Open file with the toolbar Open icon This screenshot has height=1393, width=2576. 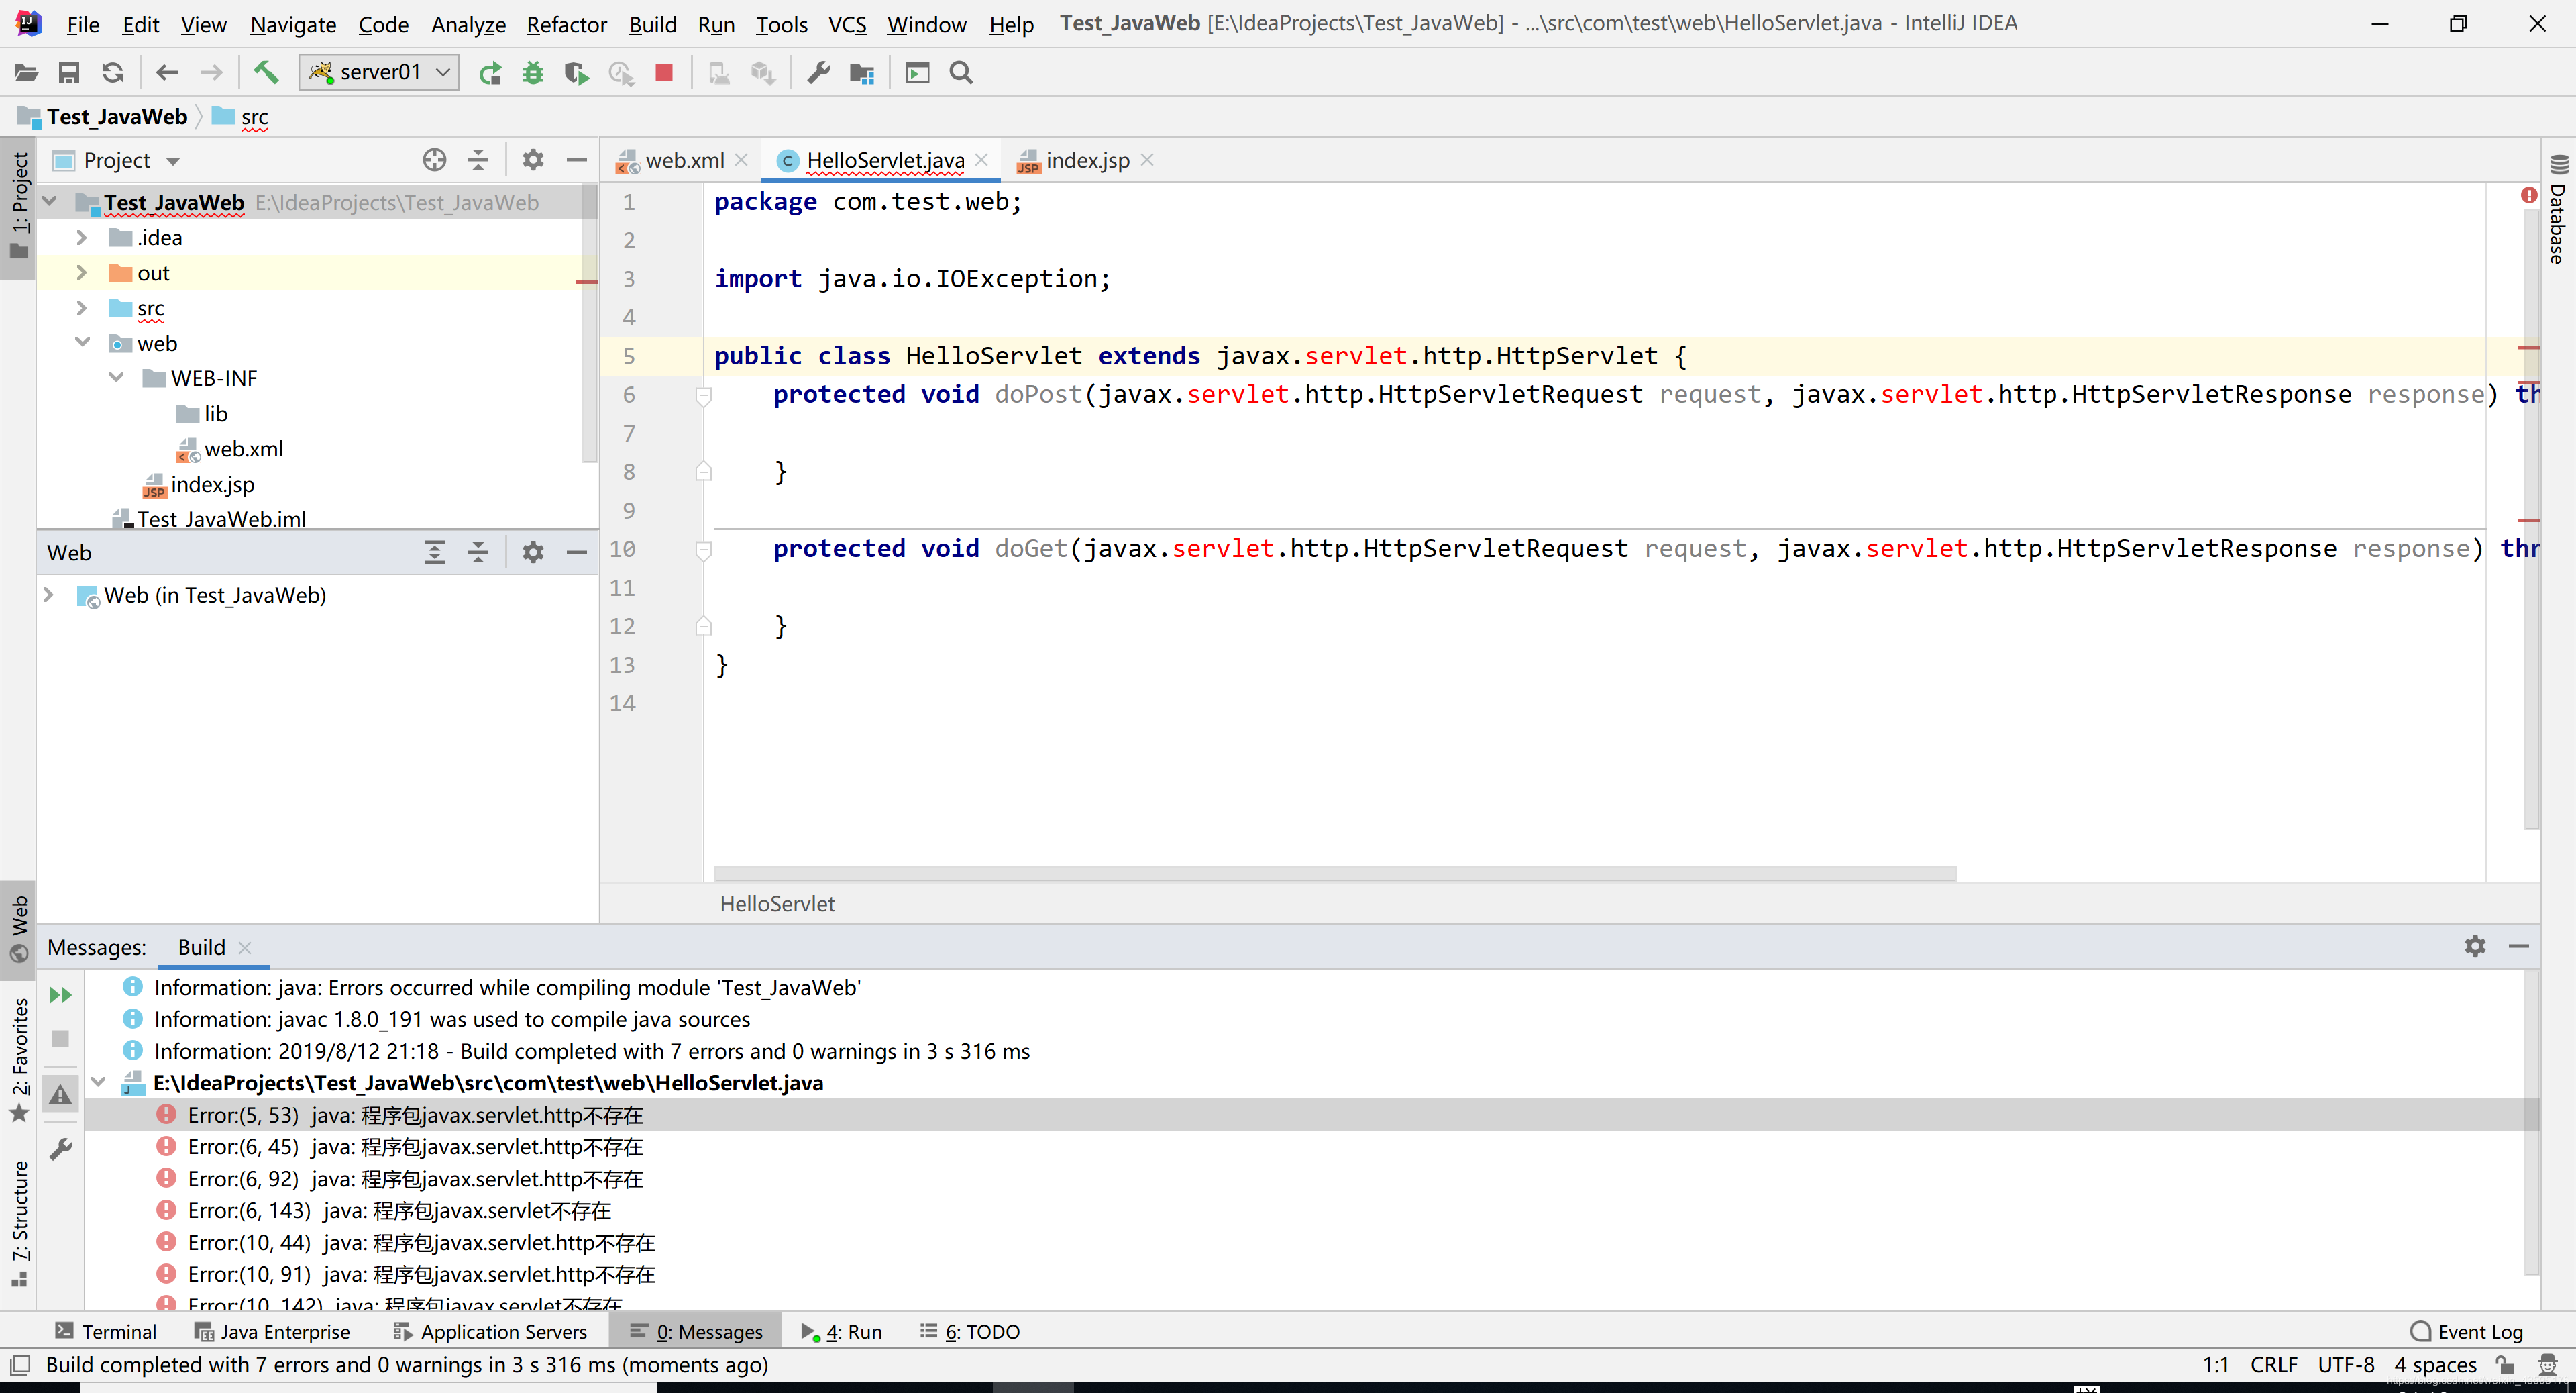26,72
